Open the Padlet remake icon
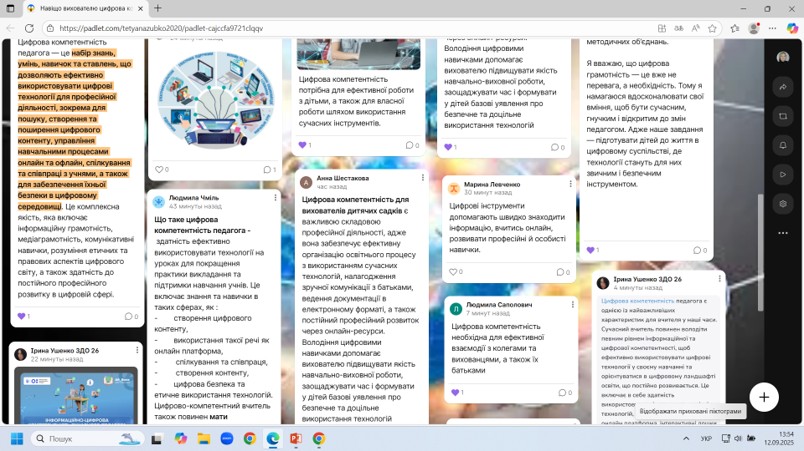804x451 pixels. [x=783, y=116]
